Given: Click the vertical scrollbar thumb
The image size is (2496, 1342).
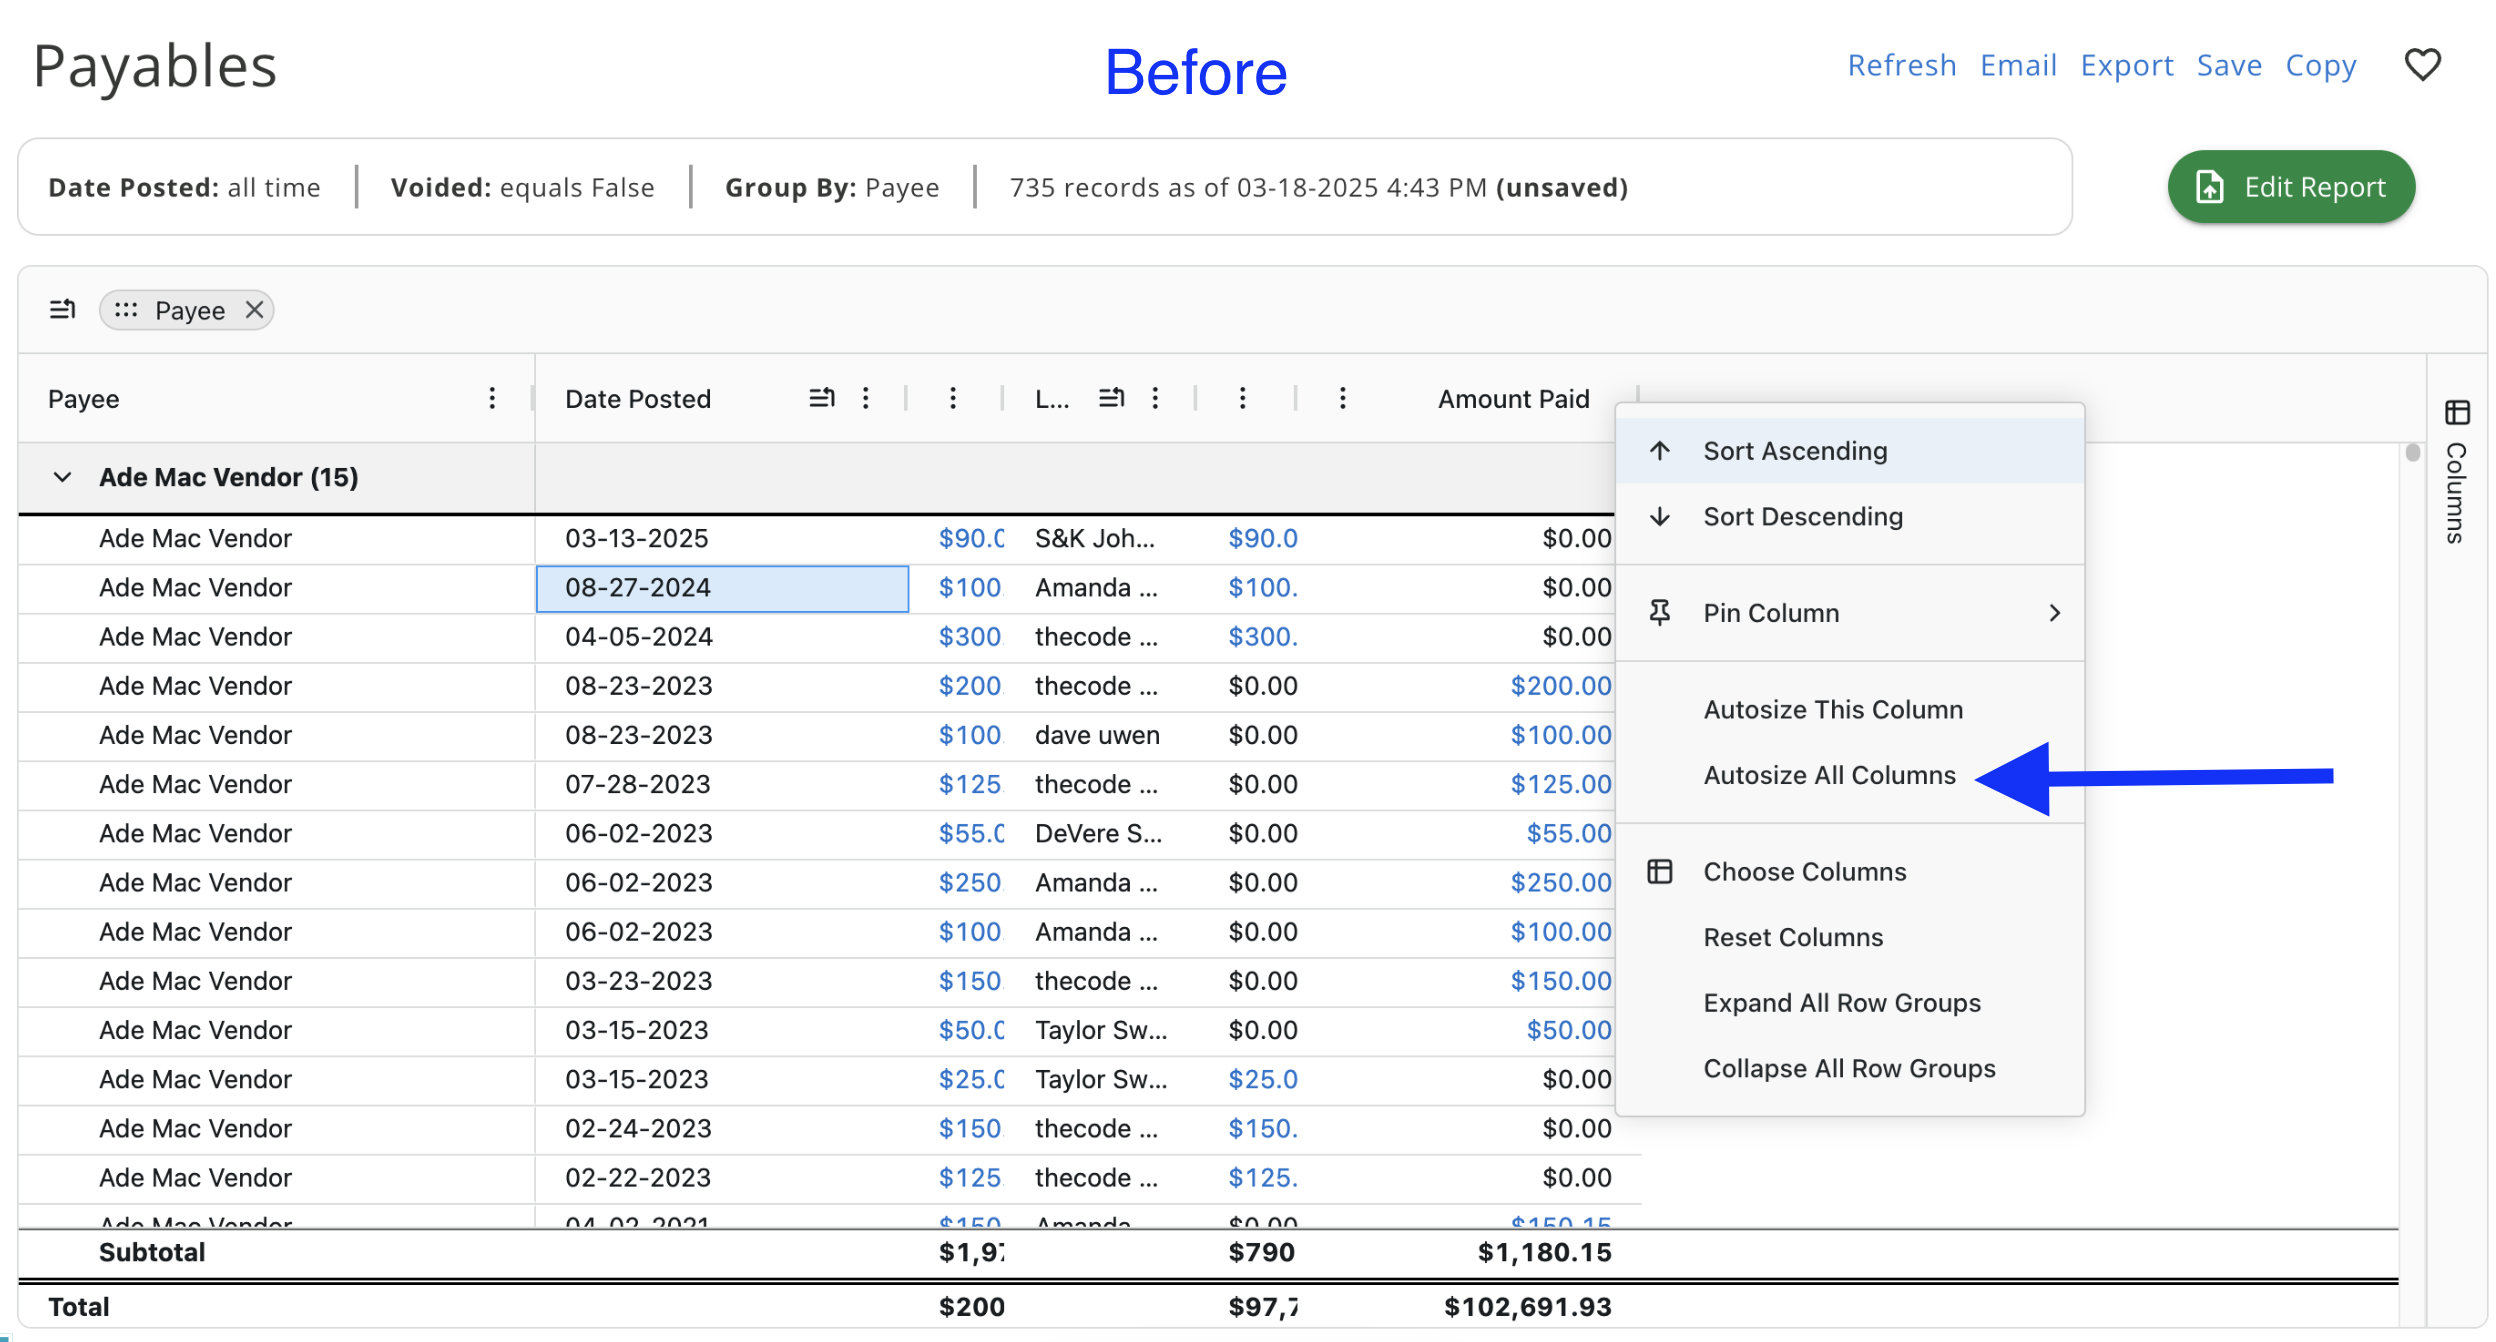Looking at the screenshot, I should point(2412,453).
